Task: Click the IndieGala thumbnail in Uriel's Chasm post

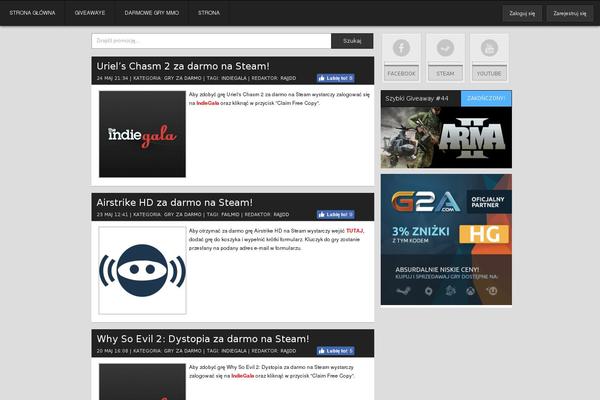Action: [x=142, y=134]
